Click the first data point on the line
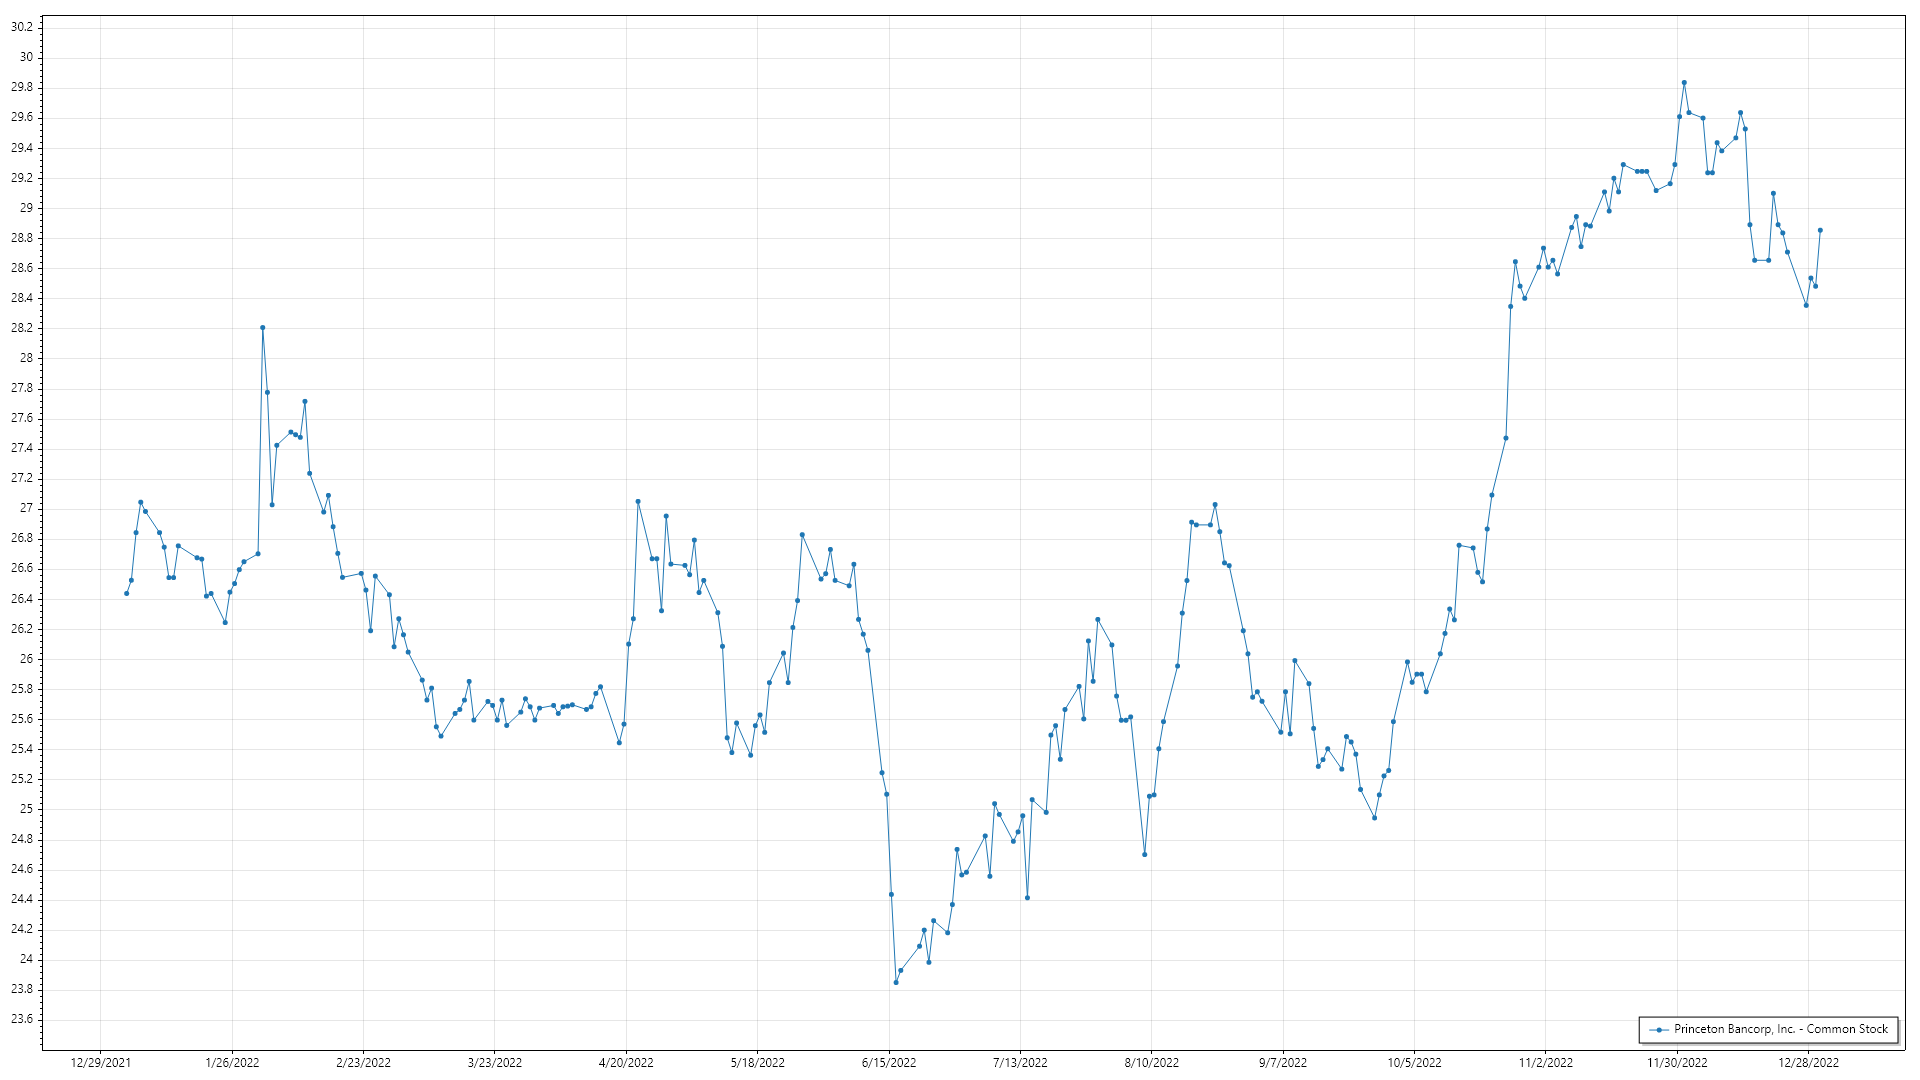Screen dimensions: 1920x1080 pyautogui.click(x=126, y=593)
